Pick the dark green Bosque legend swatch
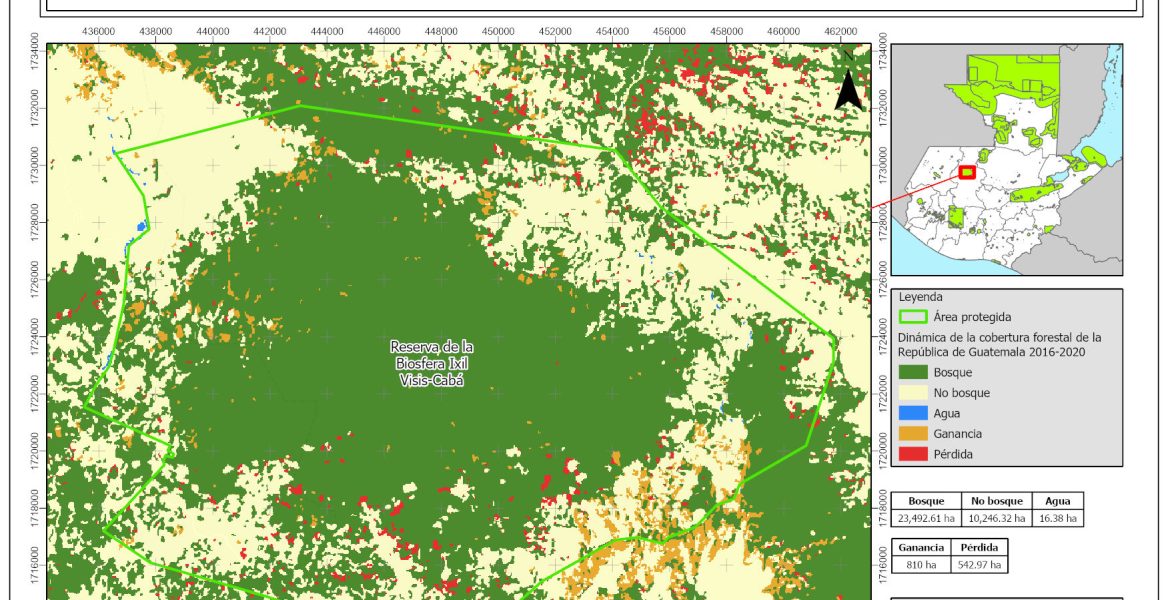1170x600 pixels. tap(914, 372)
